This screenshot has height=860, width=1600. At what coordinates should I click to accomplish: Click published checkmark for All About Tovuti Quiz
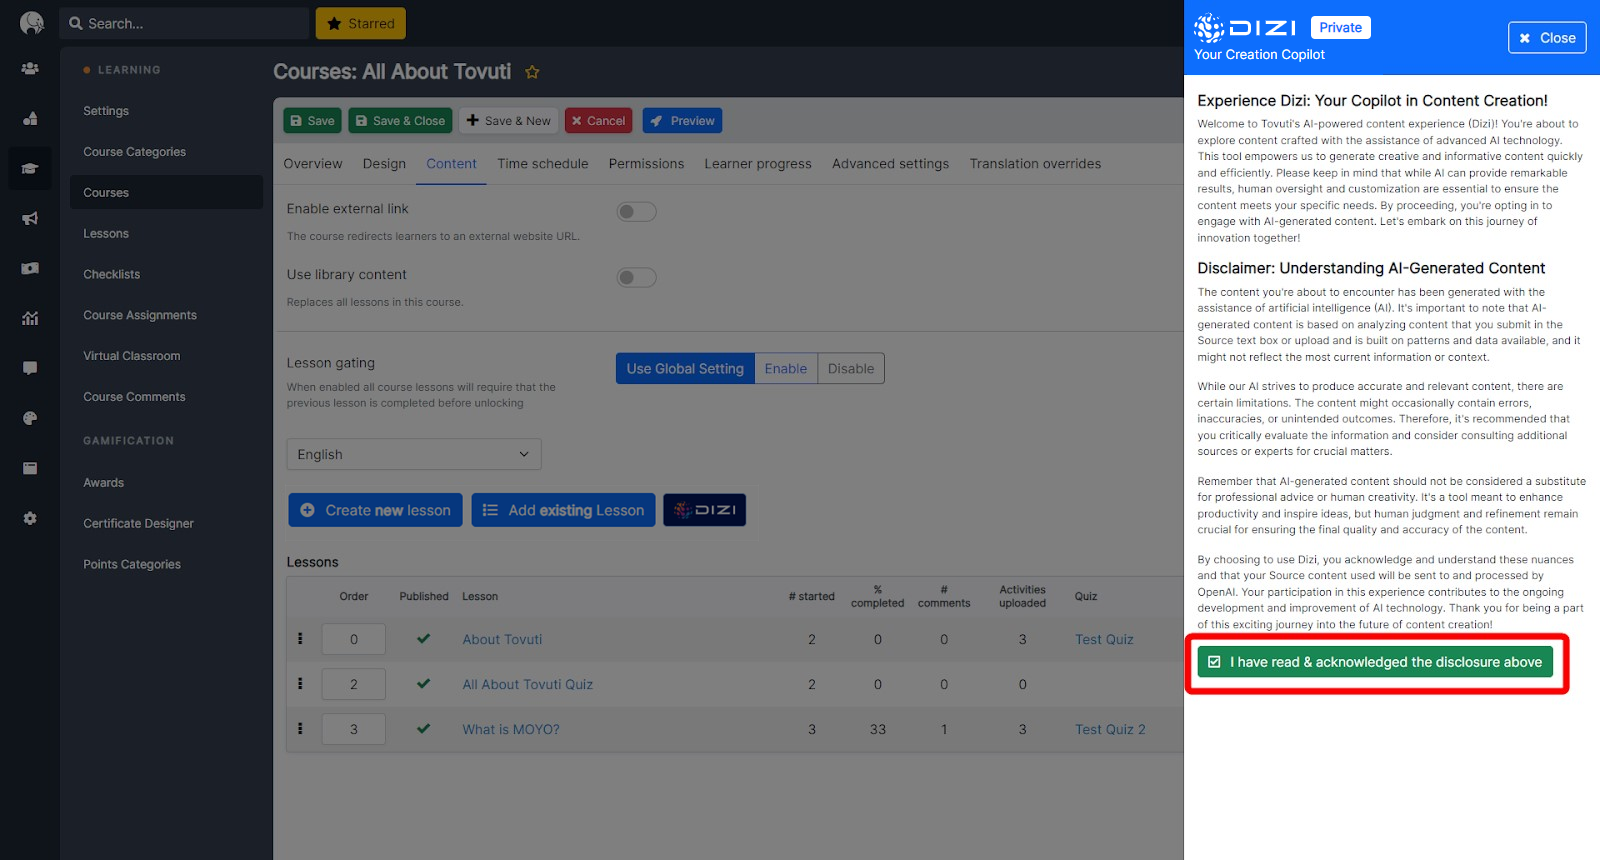pos(423,684)
